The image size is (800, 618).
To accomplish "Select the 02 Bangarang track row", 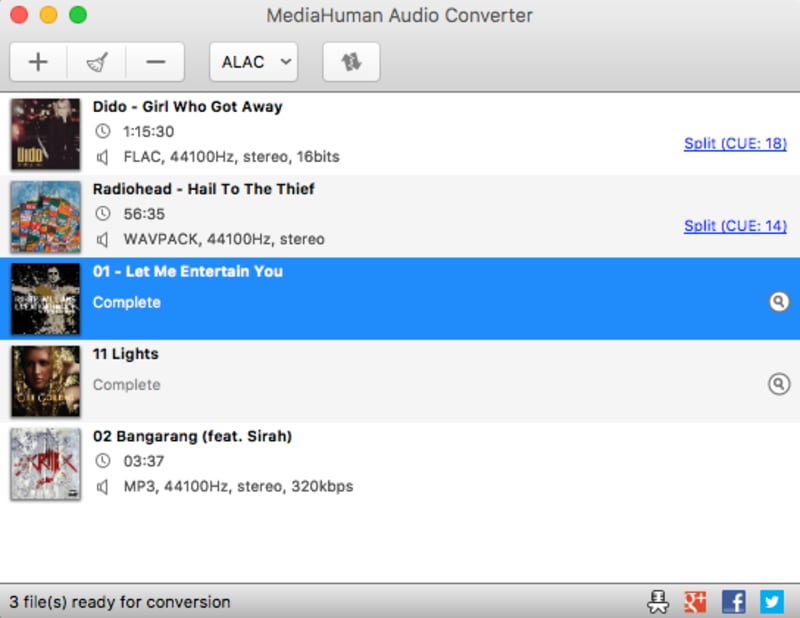I will (400, 463).
